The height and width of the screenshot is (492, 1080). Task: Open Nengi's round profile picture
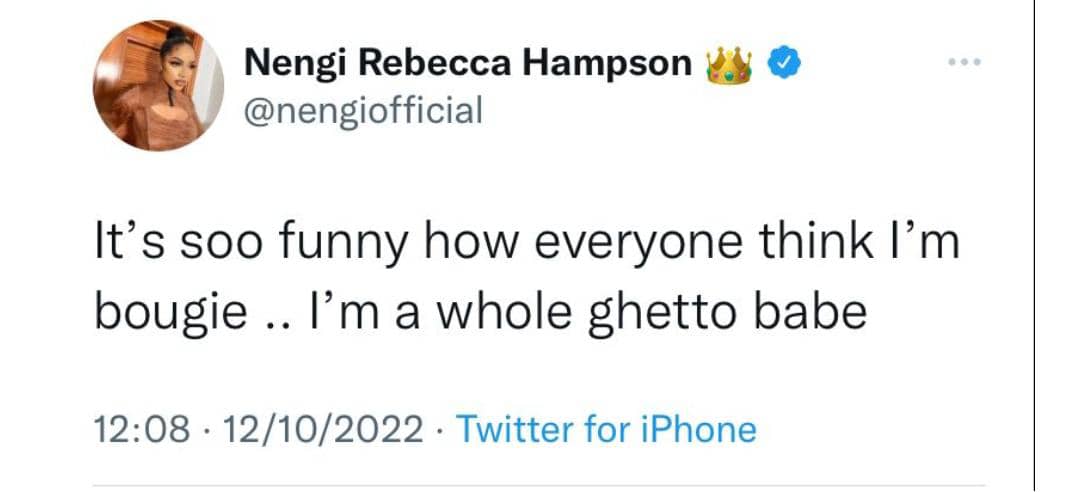pos(157,85)
